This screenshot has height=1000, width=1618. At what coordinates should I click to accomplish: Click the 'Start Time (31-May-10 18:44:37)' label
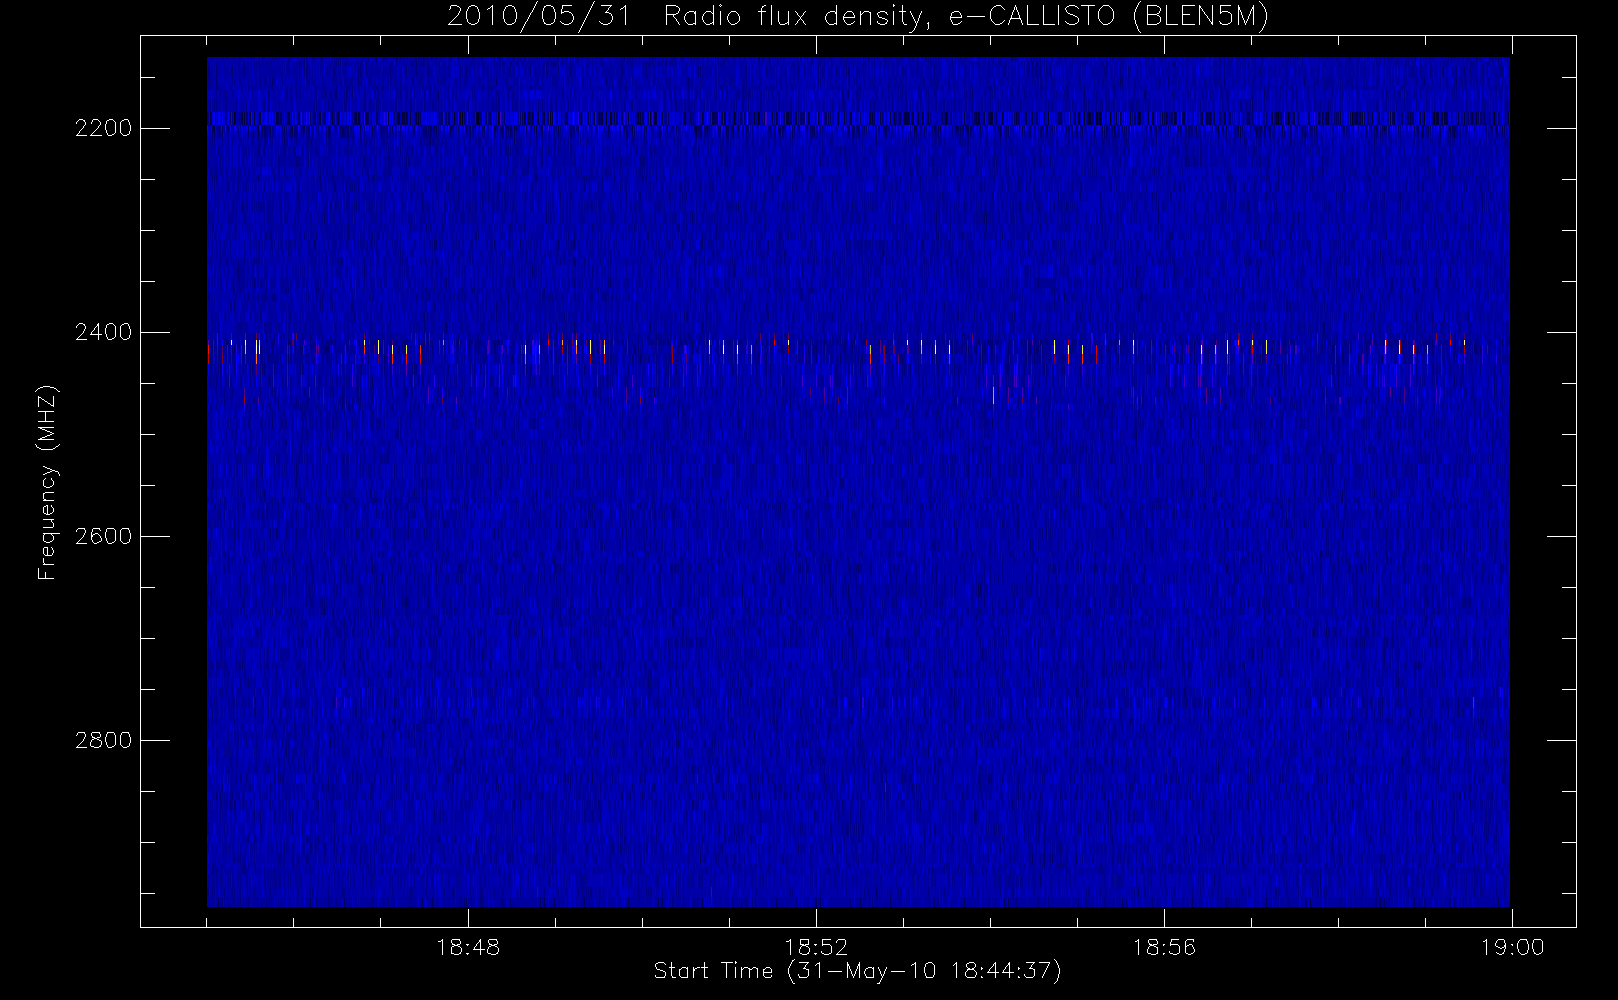click(857, 971)
